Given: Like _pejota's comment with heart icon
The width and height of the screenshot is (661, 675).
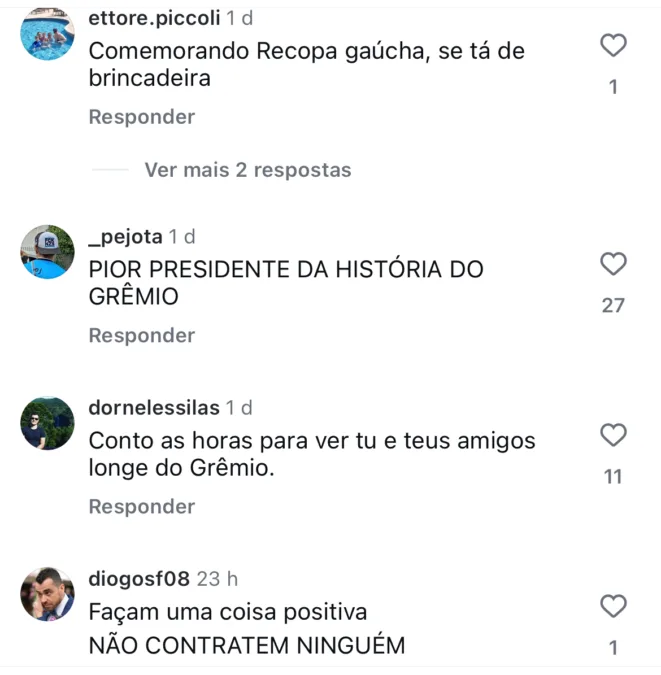Looking at the screenshot, I should 613,263.
